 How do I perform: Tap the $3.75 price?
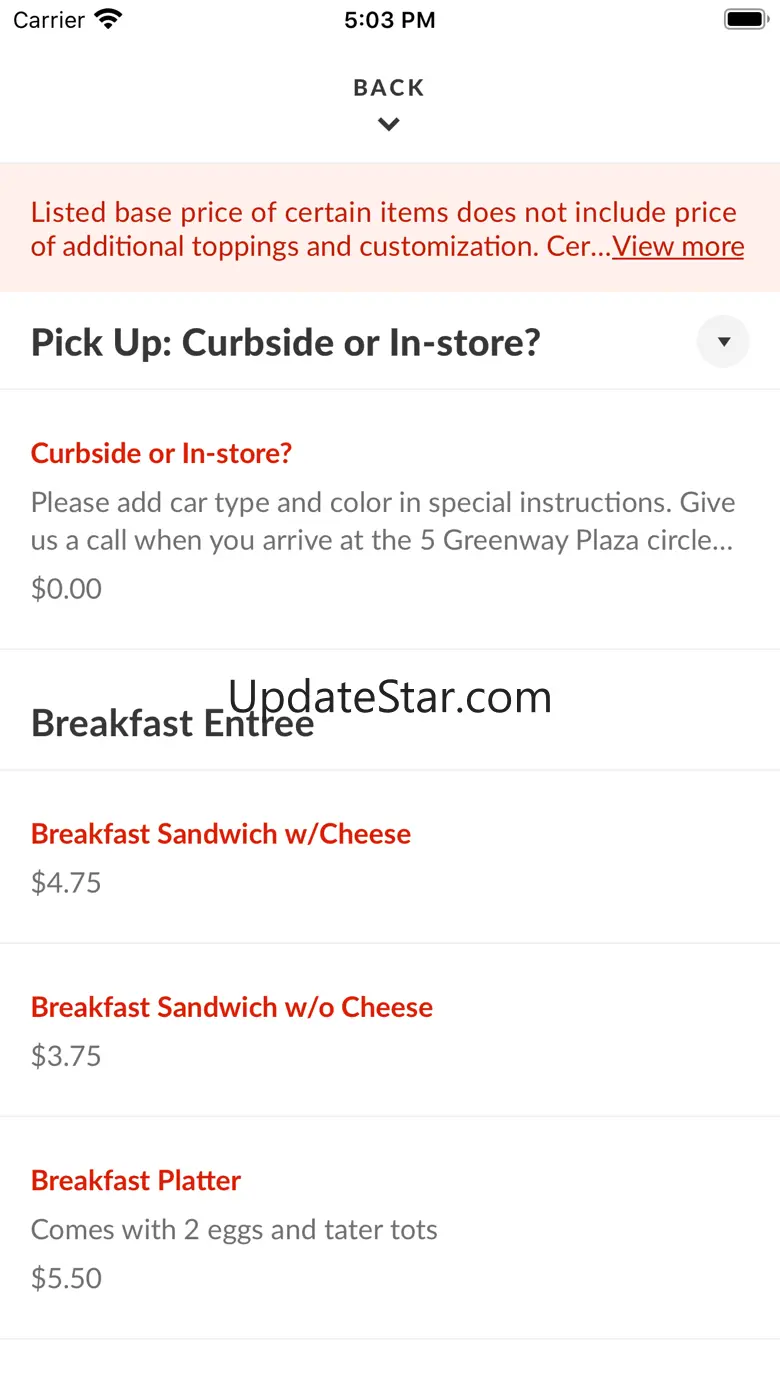click(x=66, y=1055)
